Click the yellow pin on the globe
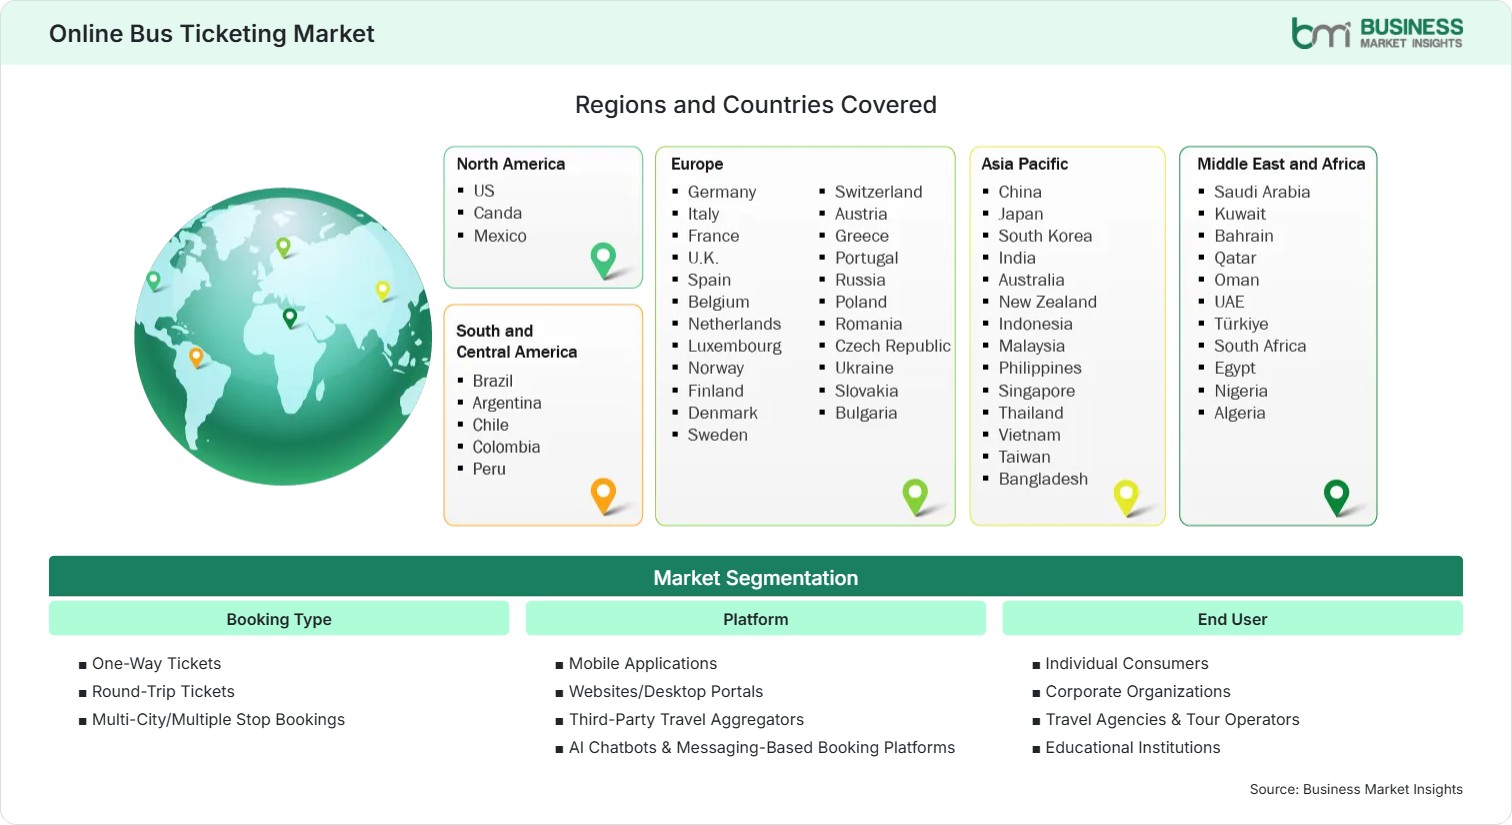Viewport: 1512px width, 825px height. 382,291
